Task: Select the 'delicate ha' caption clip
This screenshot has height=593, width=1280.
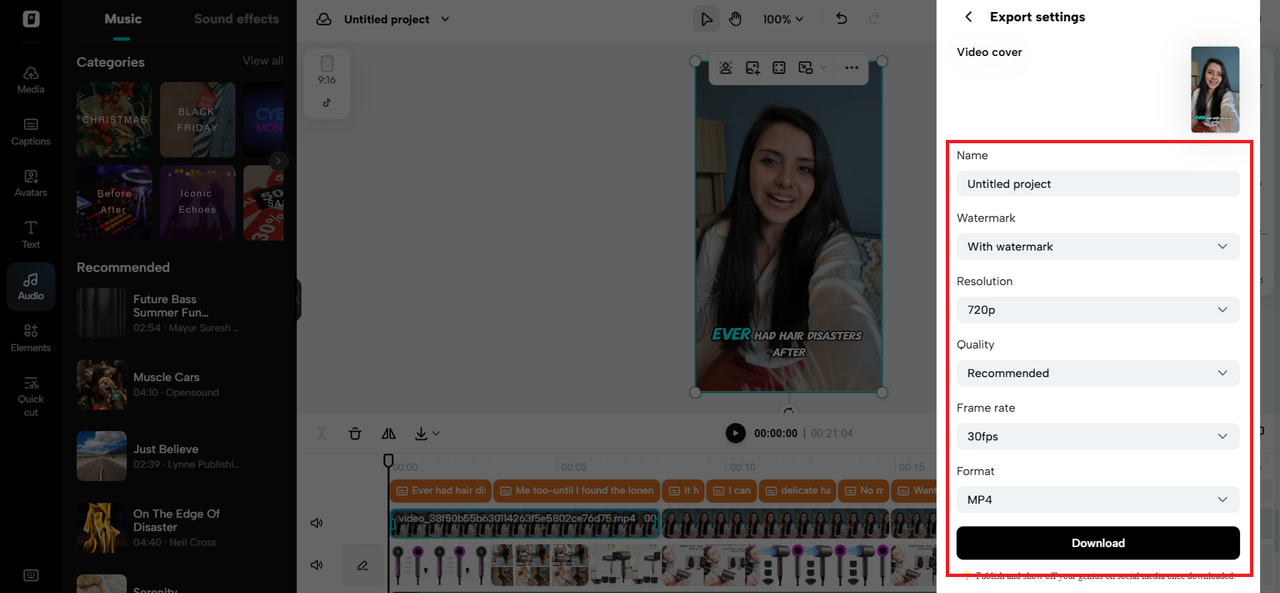Action: [796, 491]
